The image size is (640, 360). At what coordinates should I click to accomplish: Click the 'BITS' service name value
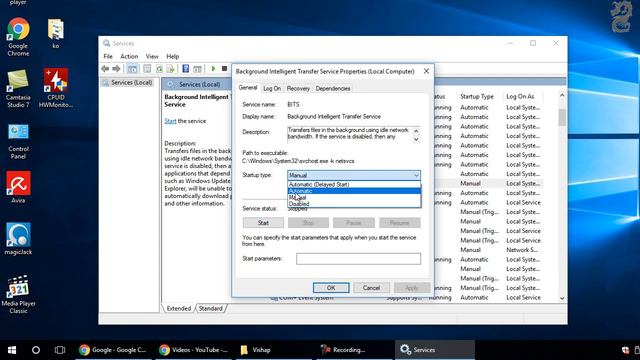(x=293, y=104)
